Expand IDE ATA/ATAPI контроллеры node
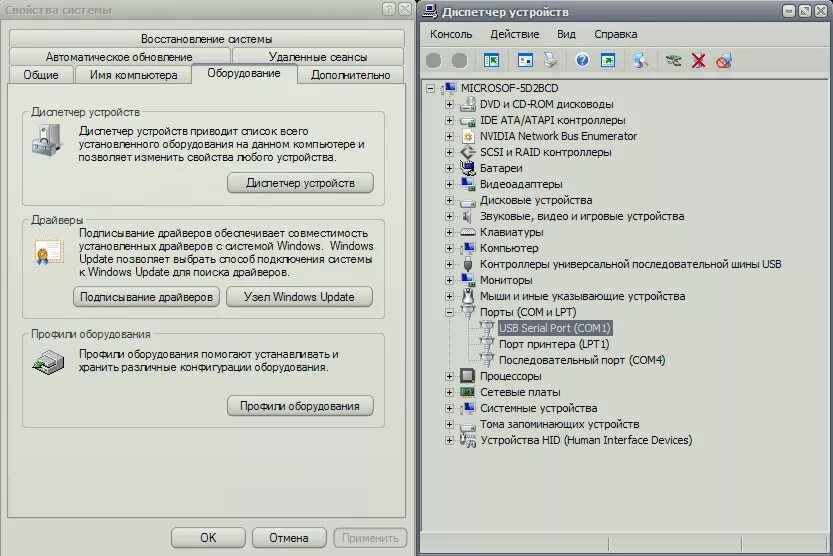 point(449,121)
